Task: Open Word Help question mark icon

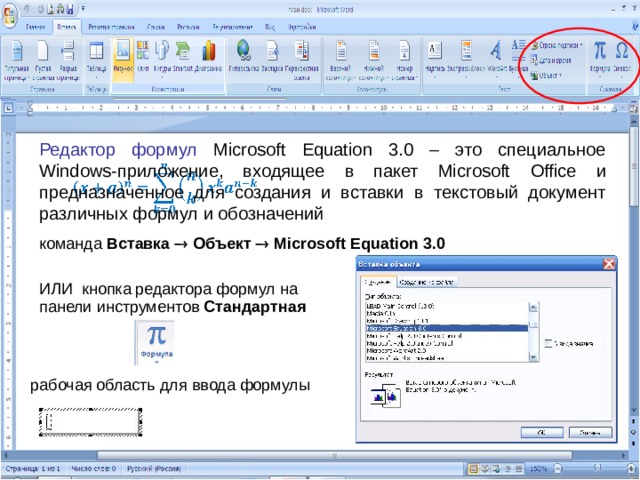Action: click(635, 25)
